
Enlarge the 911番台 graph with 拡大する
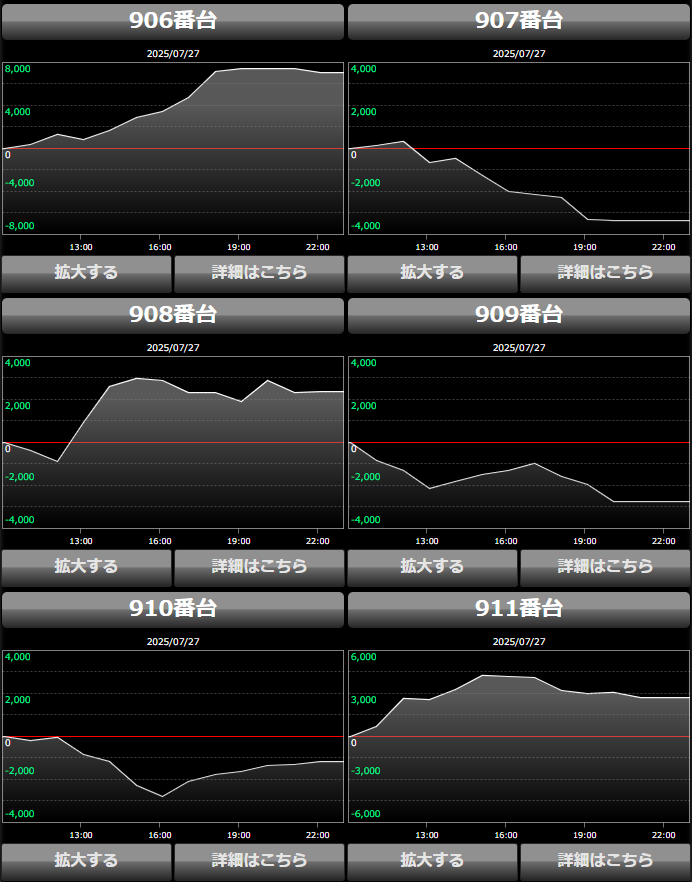pyautogui.click(x=432, y=862)
